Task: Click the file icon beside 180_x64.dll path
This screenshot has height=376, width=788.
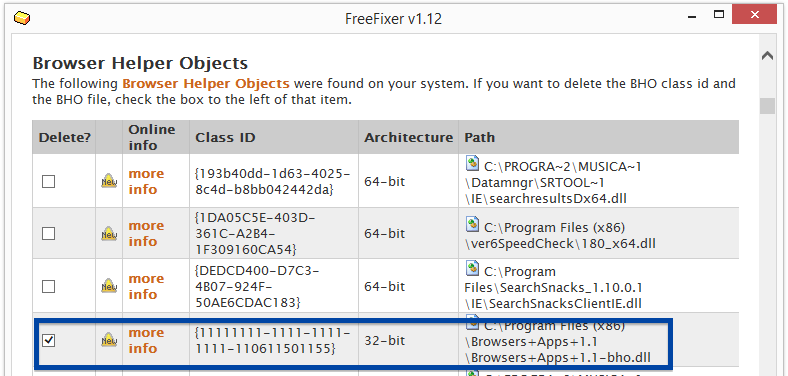Action: (x=472, y=225)
